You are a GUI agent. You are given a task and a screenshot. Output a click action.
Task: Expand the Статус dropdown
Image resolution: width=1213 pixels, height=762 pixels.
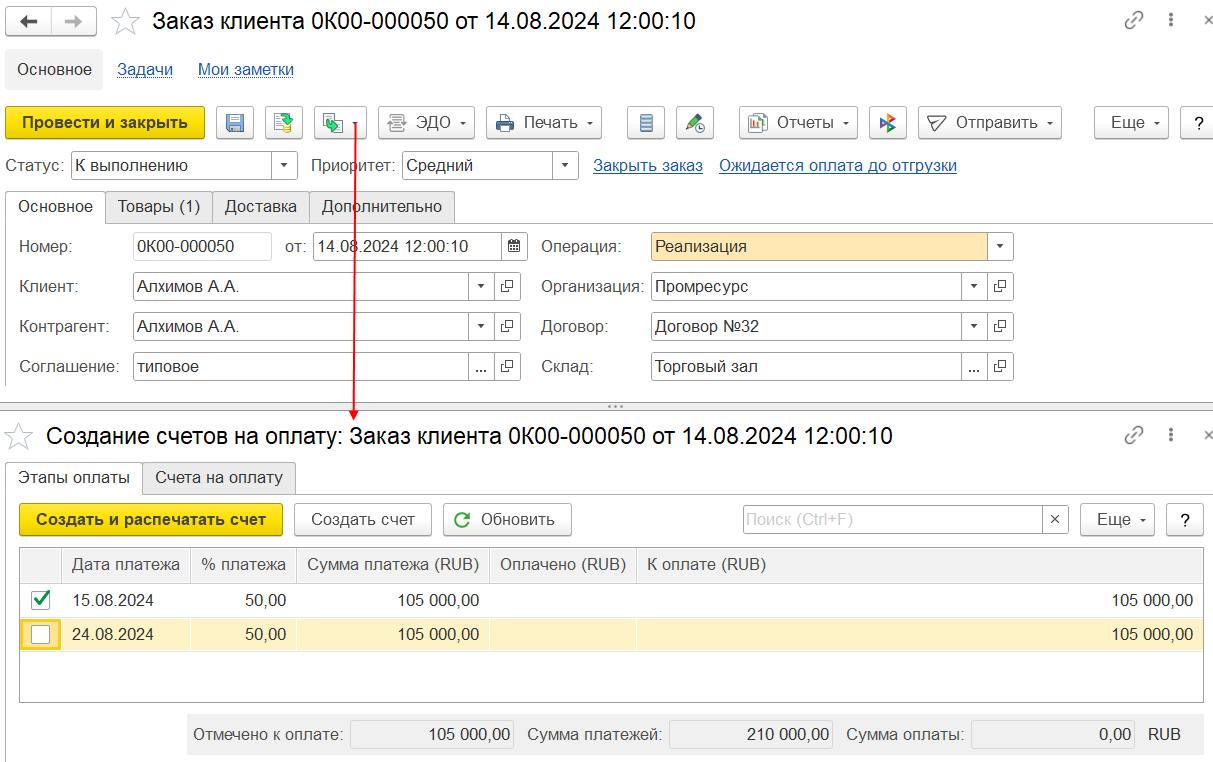coord(285,166)
